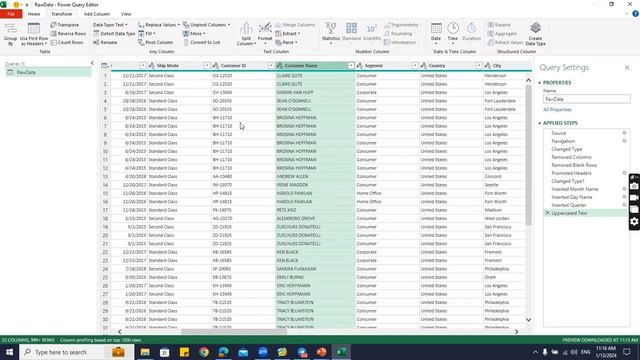The width and height of the screenshot is (640, 360).
Task: Click the Count Rows button
Action: click(x=67, y=42)
